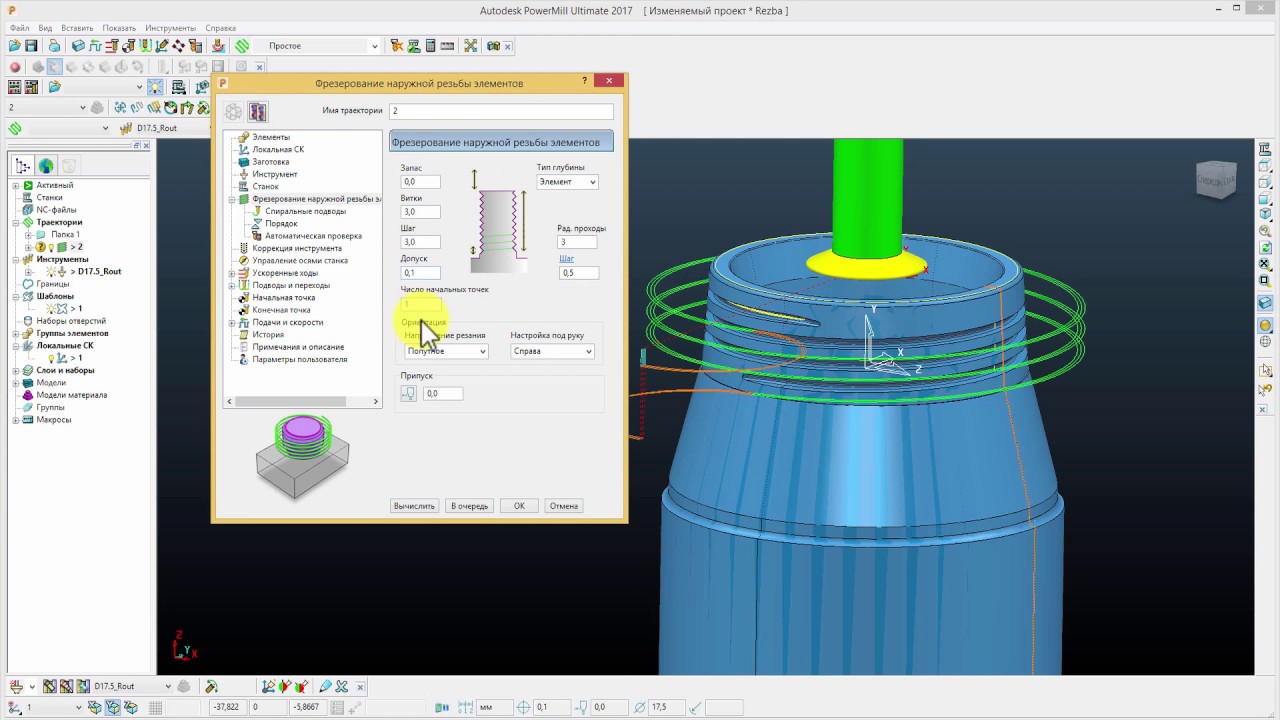Select Начальная точка in the dialog tree

click(x=283, y=298)
